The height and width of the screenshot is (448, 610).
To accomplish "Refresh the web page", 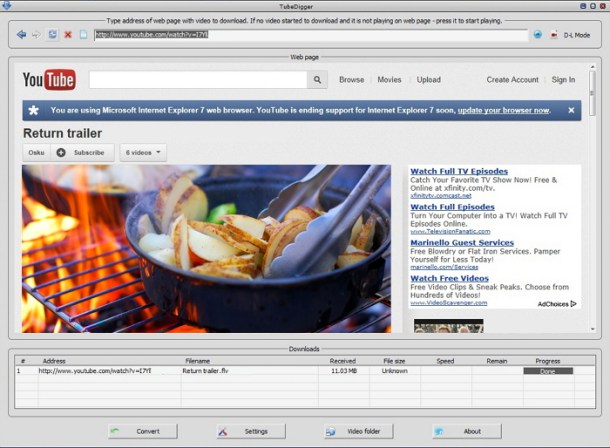I will pos(52,34).
